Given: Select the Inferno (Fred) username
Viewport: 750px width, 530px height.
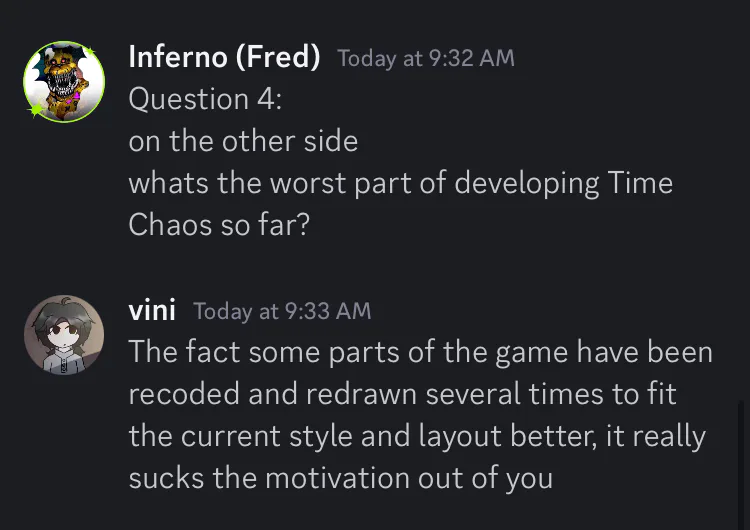Looking at the screenshot, I should [x=224, y=57].
